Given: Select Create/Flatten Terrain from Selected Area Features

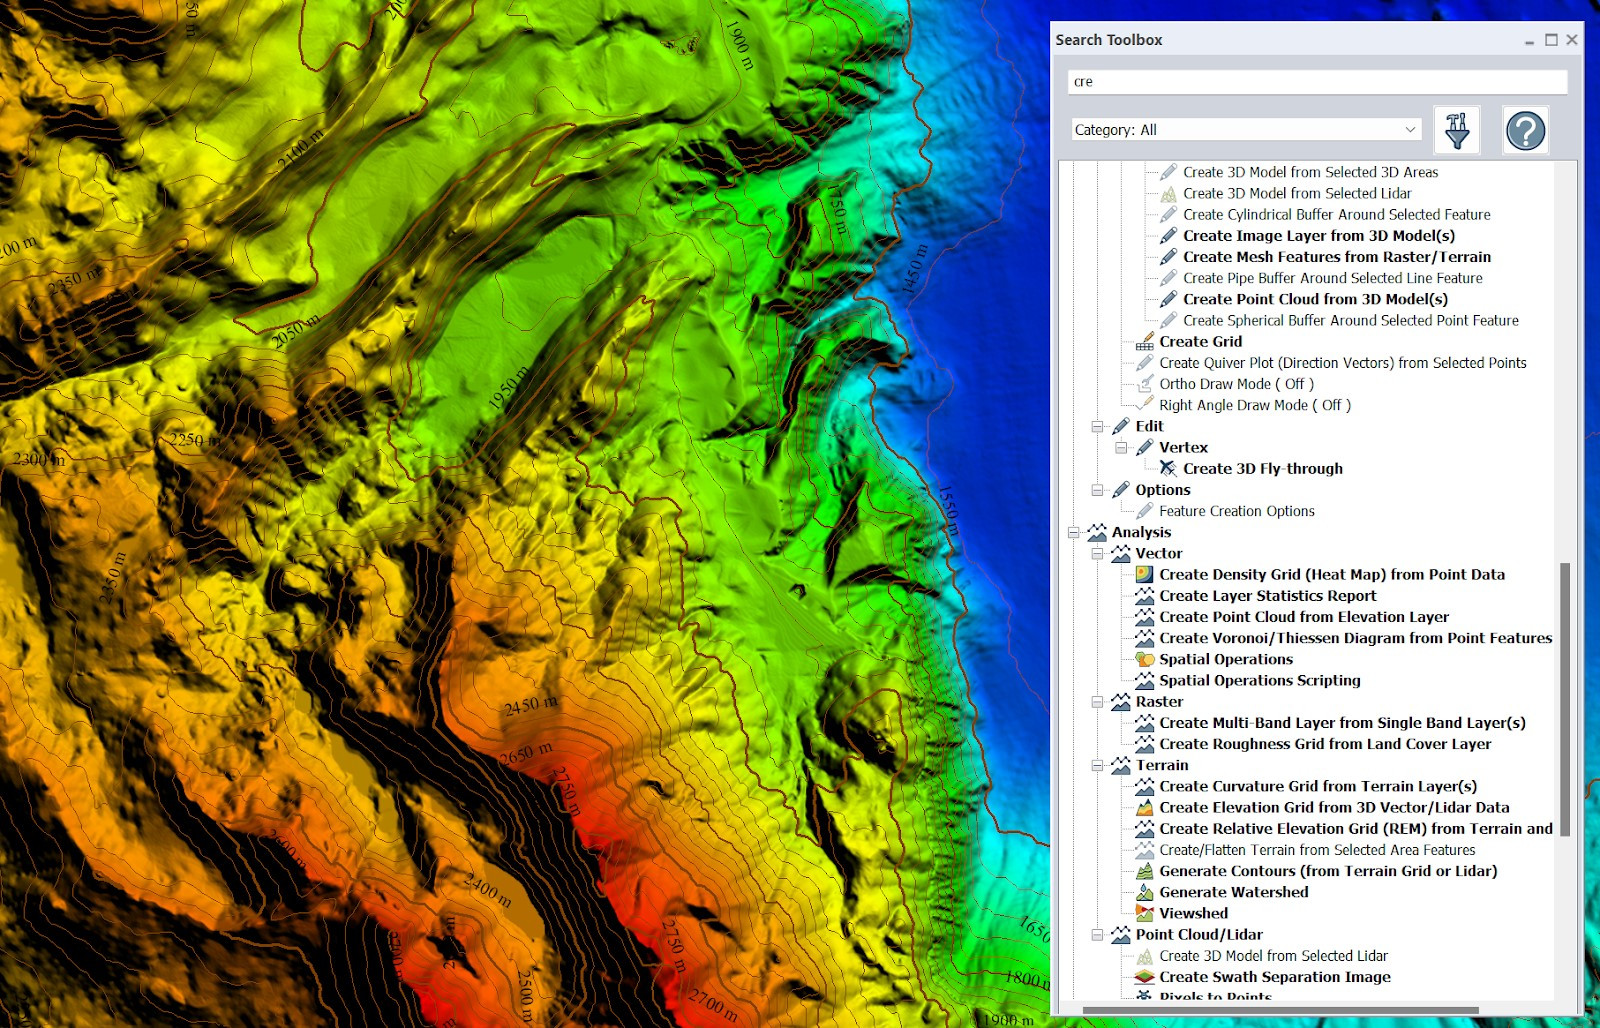Looking at the screenshot, I should (1317, 850).
